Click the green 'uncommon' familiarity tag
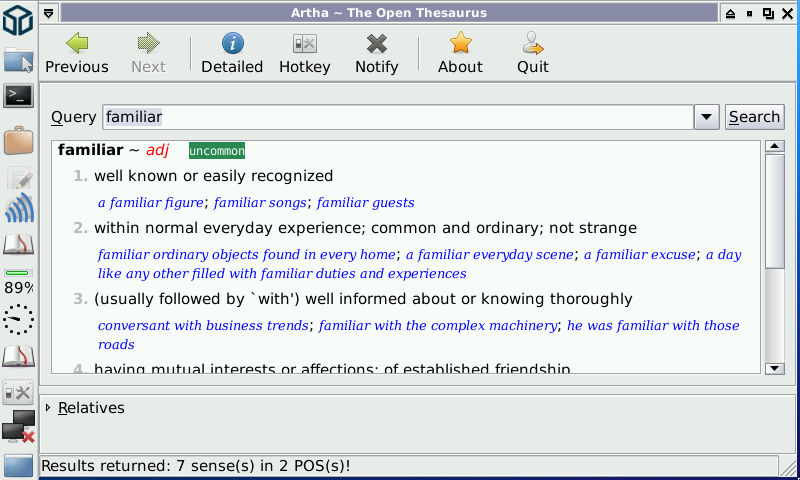 [217, 150]
